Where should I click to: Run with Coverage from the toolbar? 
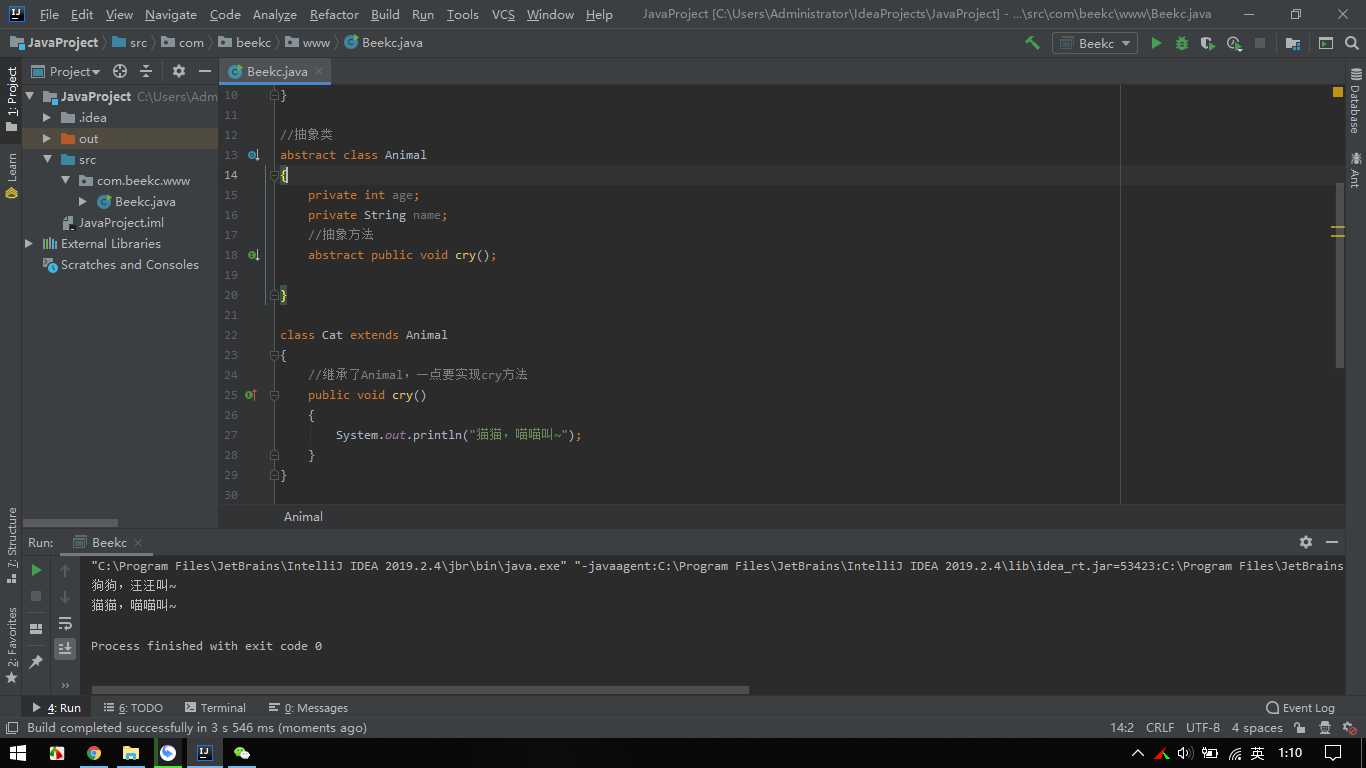click(1208, 43)
